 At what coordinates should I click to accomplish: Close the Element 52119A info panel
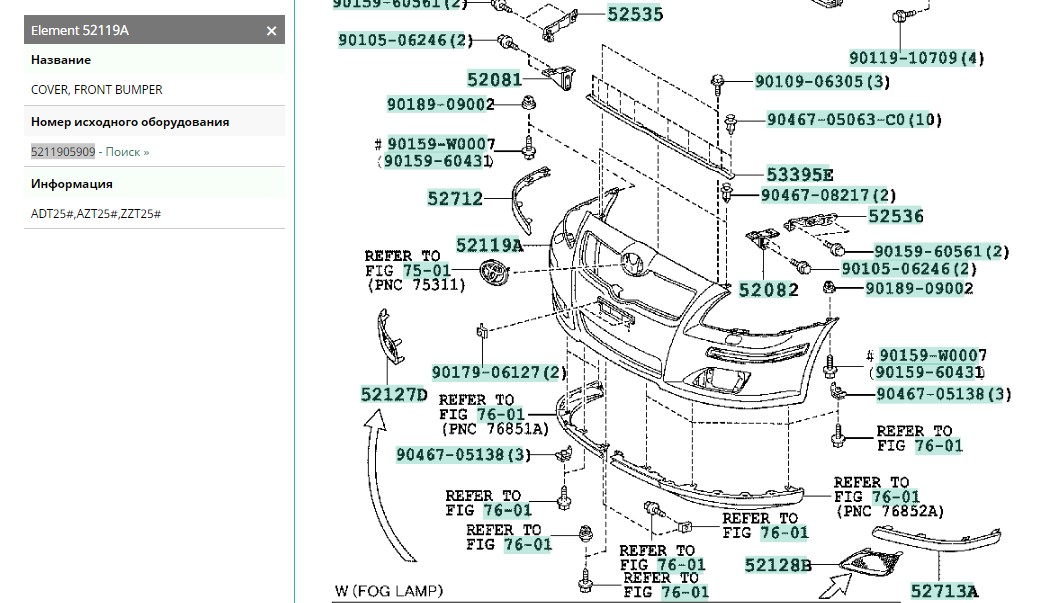click(271, 31)
